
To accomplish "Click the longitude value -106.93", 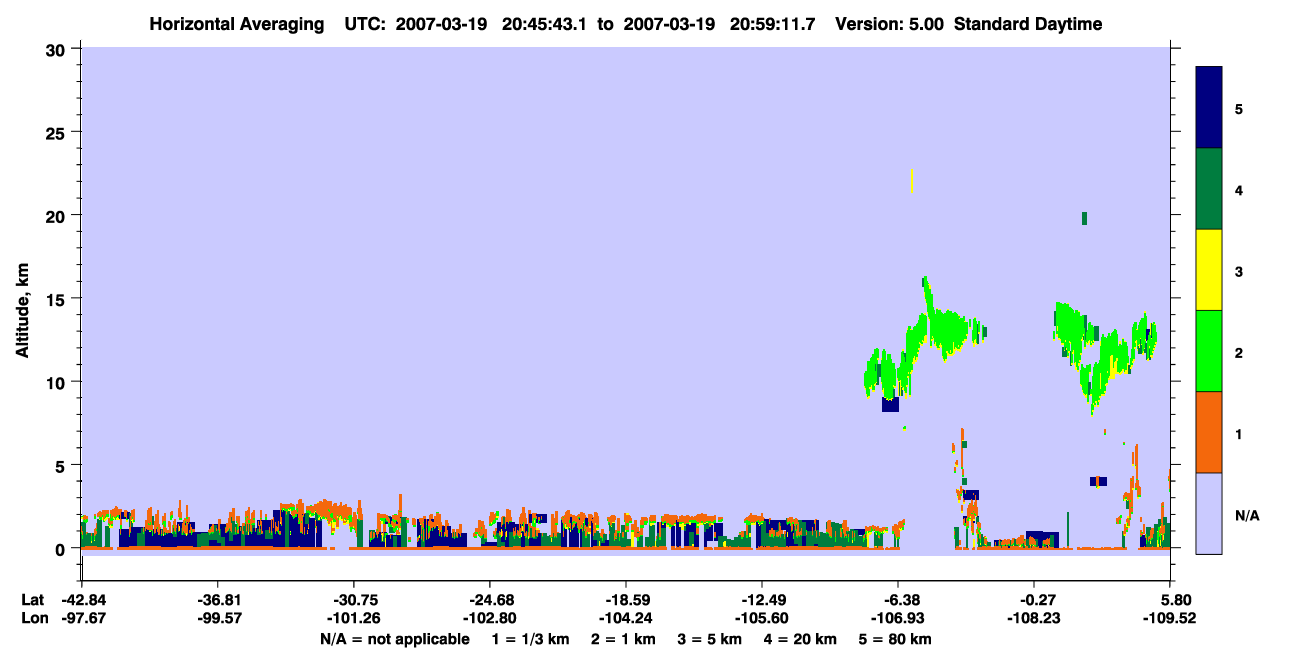I will point(898,618).
